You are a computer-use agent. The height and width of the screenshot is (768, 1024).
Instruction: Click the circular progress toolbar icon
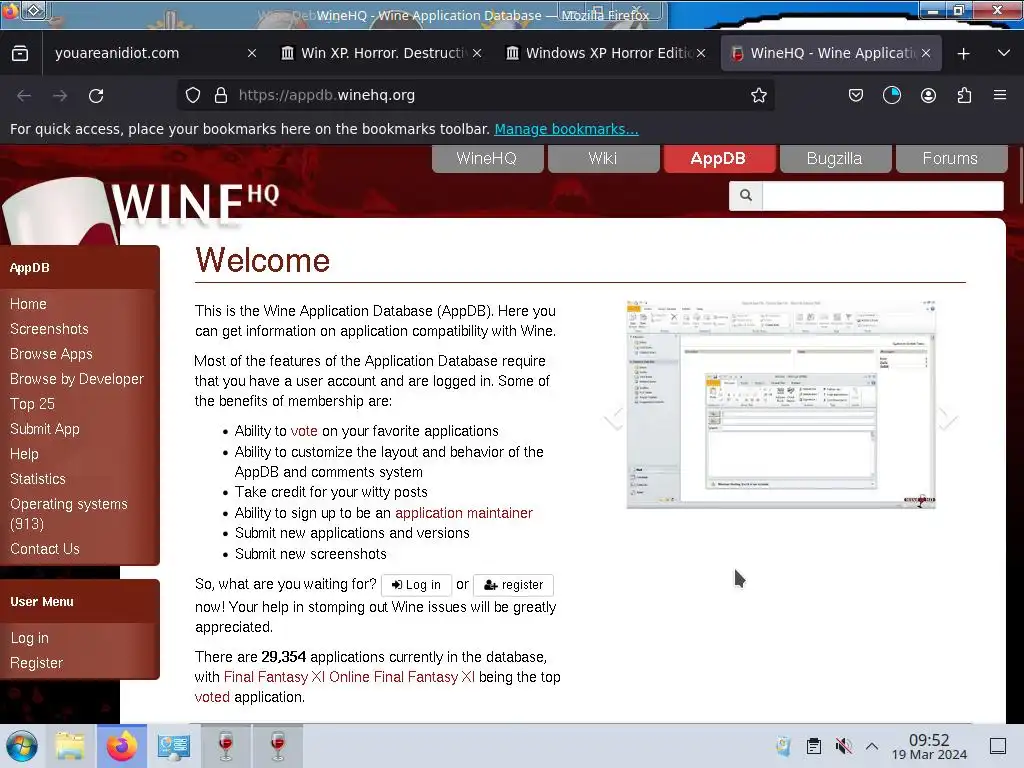(891, 95)
